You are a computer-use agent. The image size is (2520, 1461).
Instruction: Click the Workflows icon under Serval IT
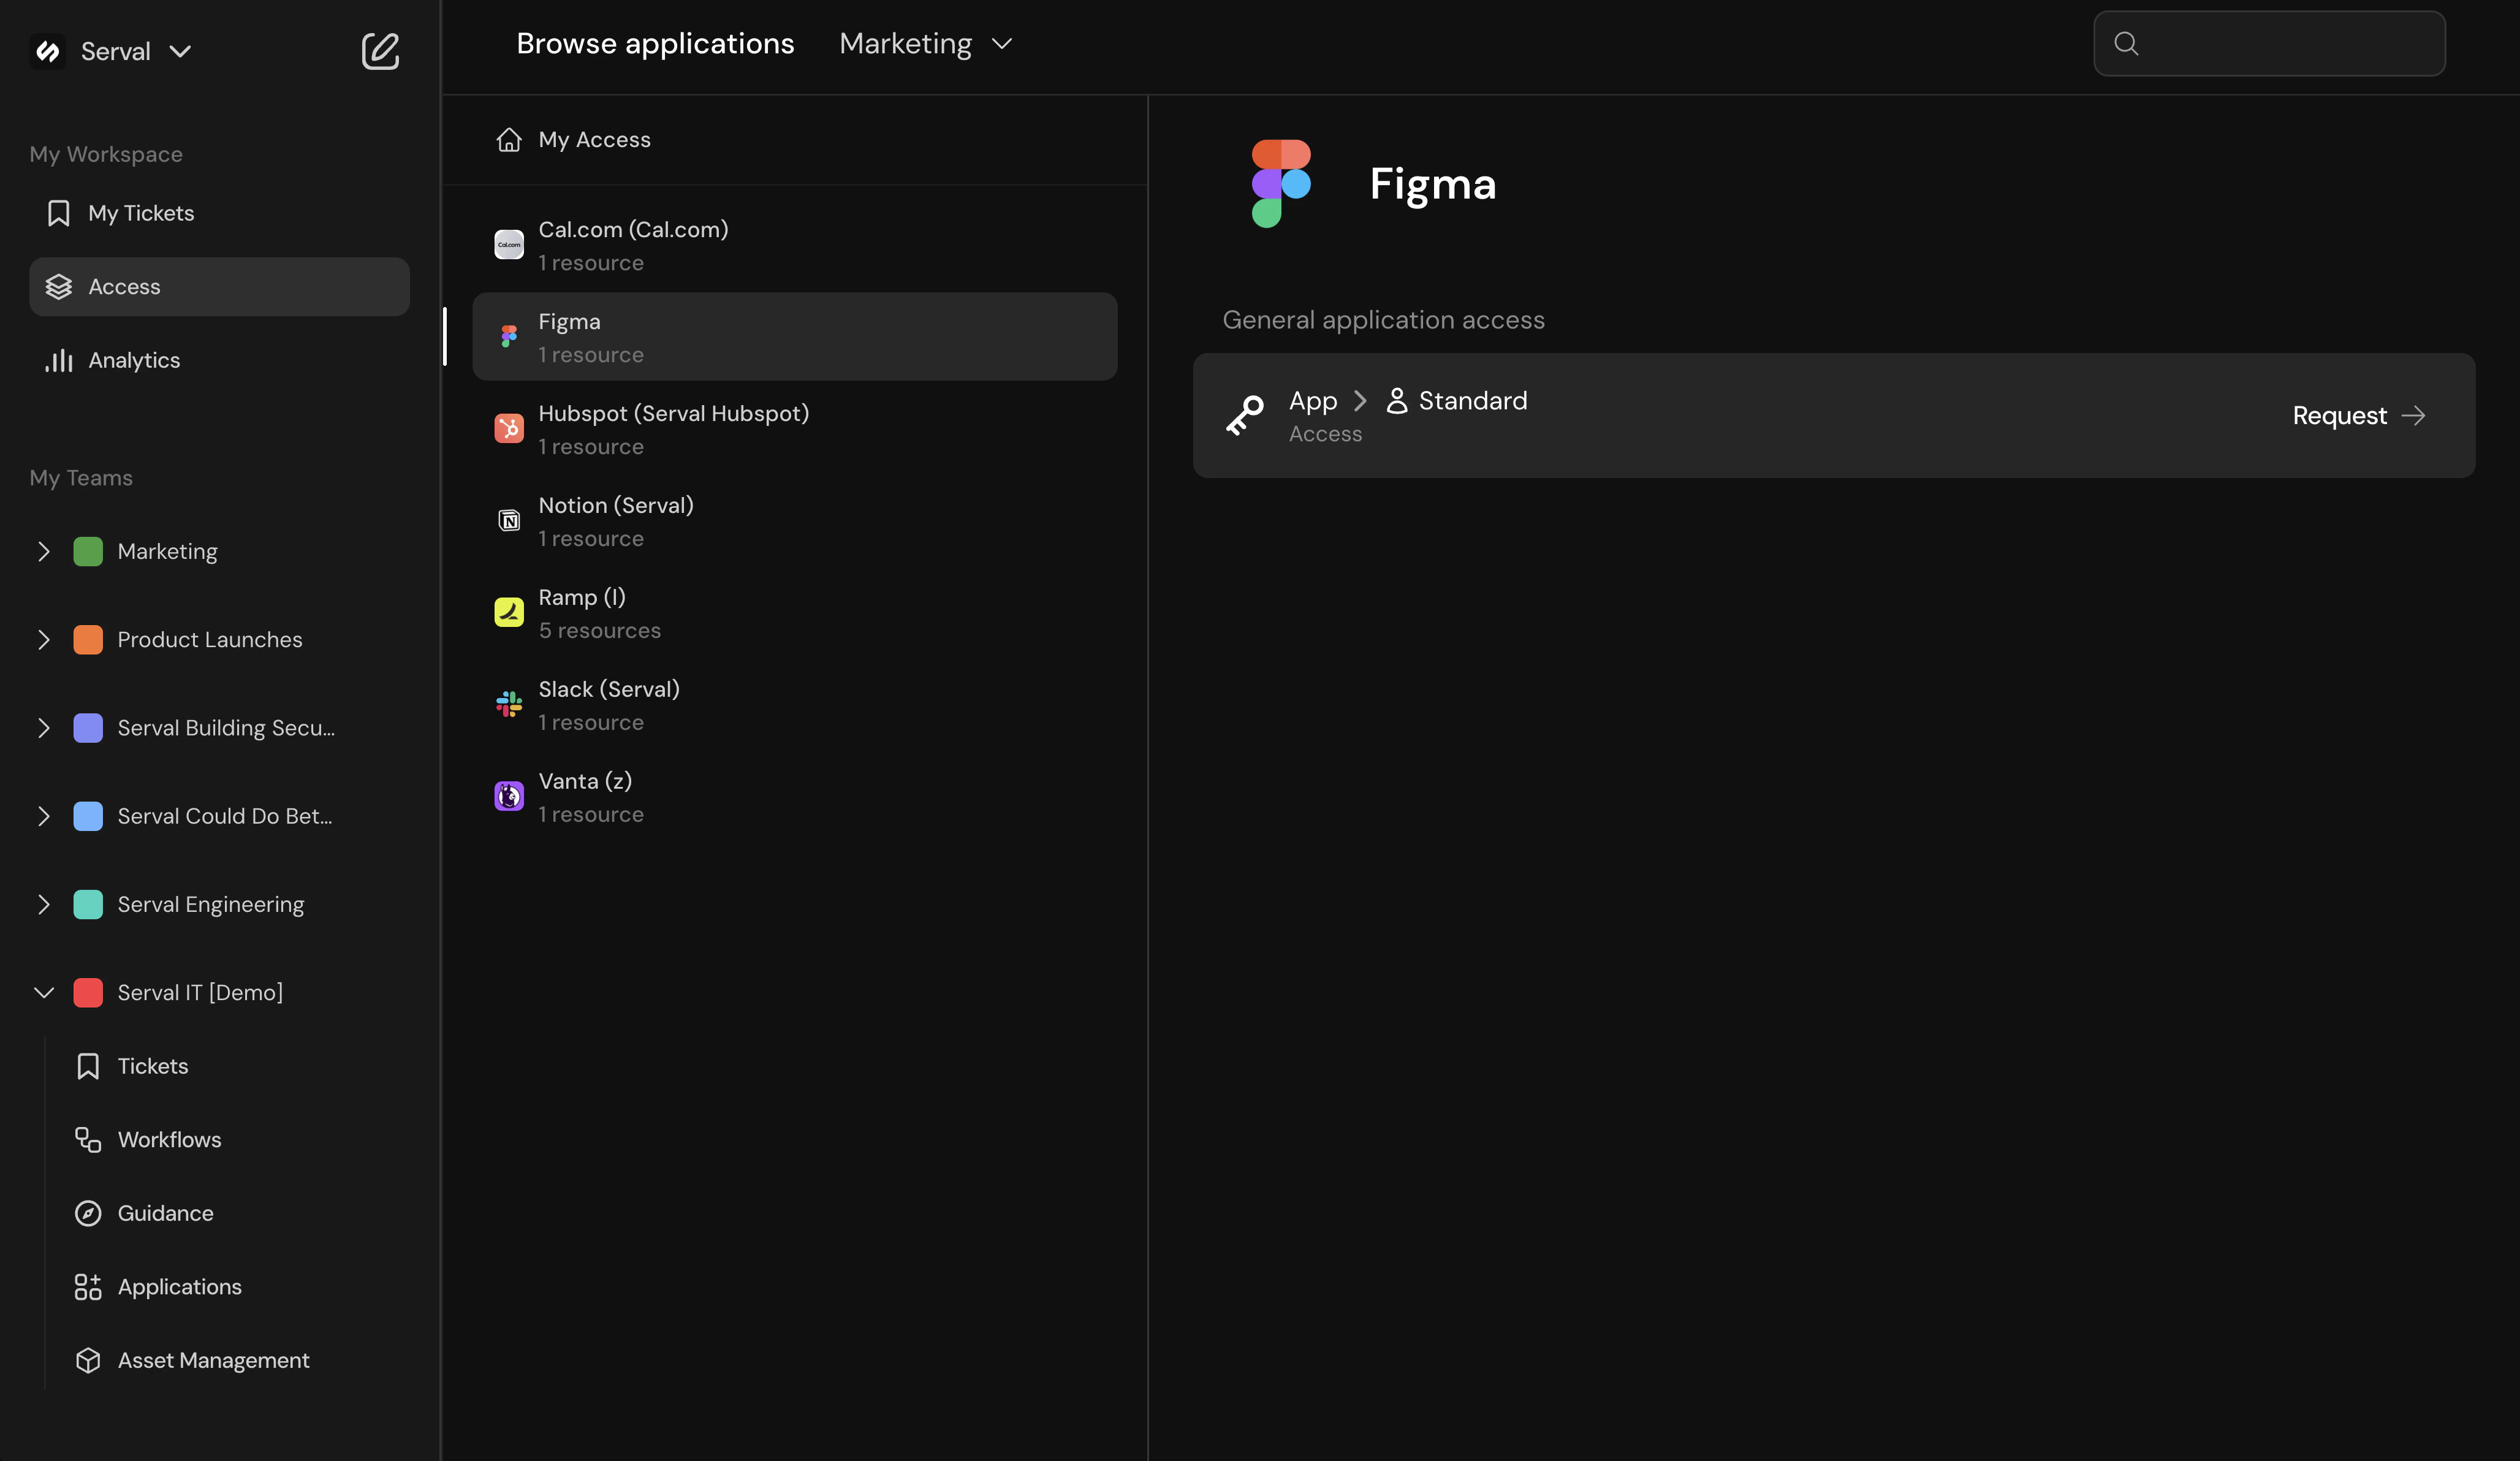pyautogui.click(x=88, y=1139)
